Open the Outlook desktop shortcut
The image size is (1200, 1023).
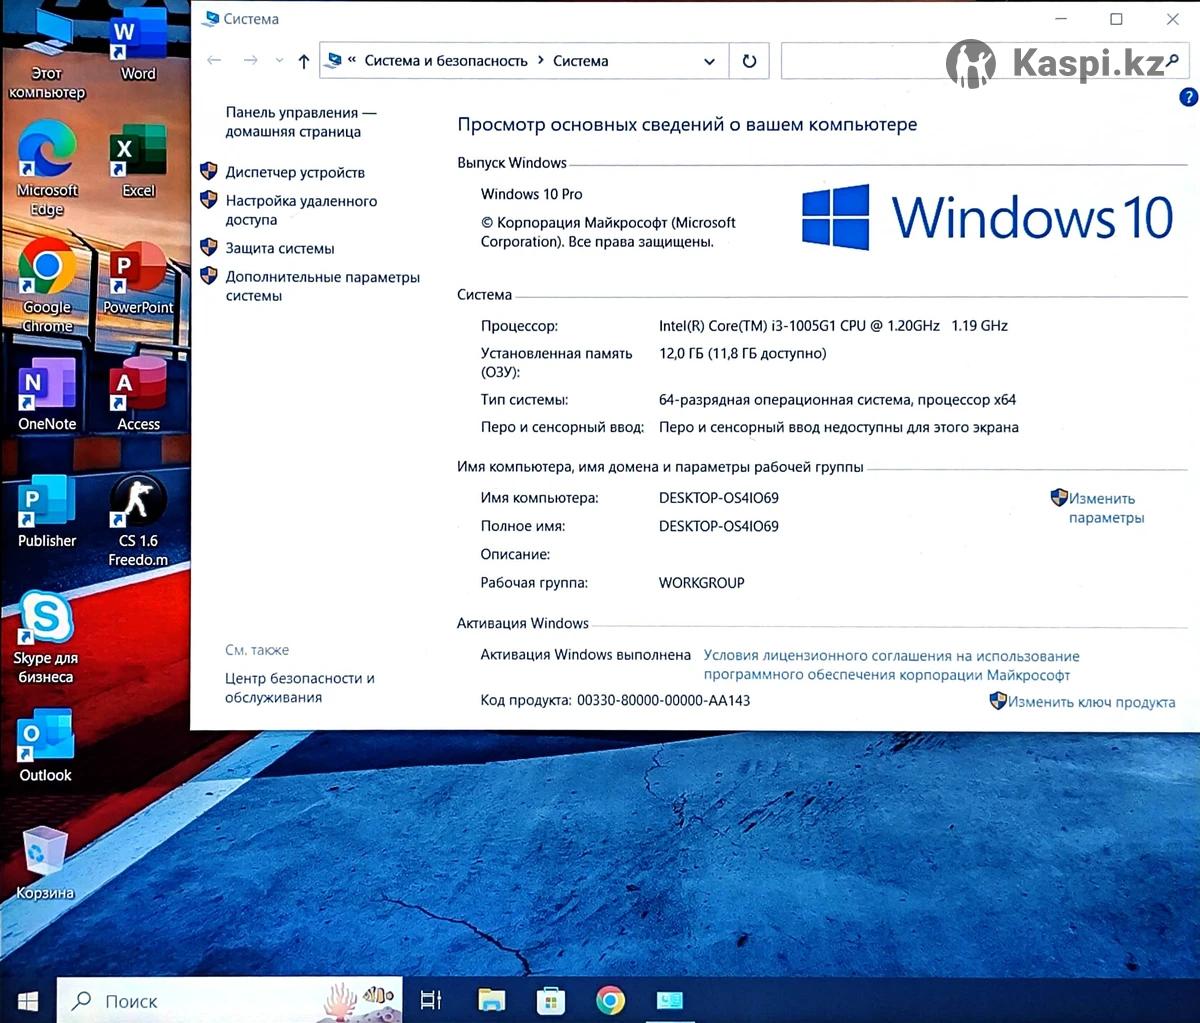coord(46,746)
